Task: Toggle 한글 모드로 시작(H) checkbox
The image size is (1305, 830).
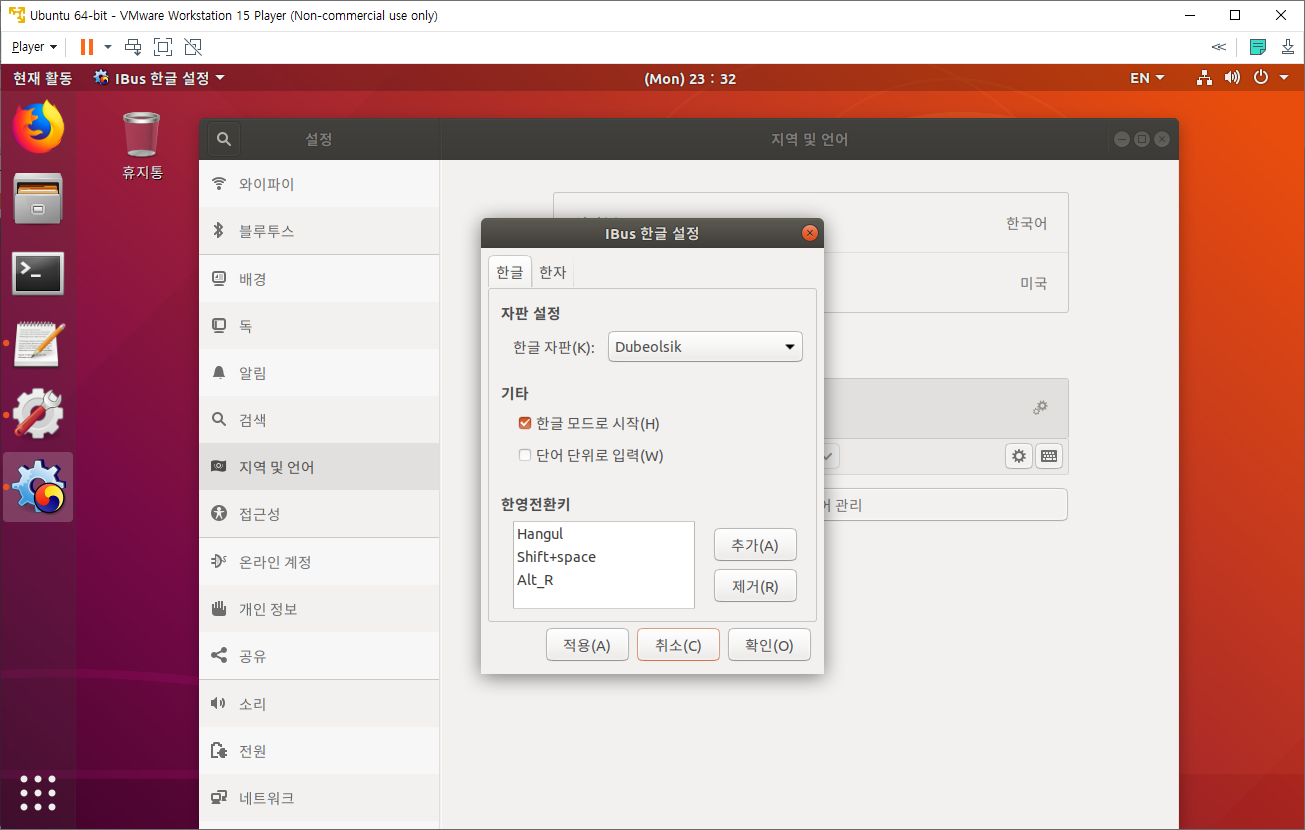Action: [525, 423]
